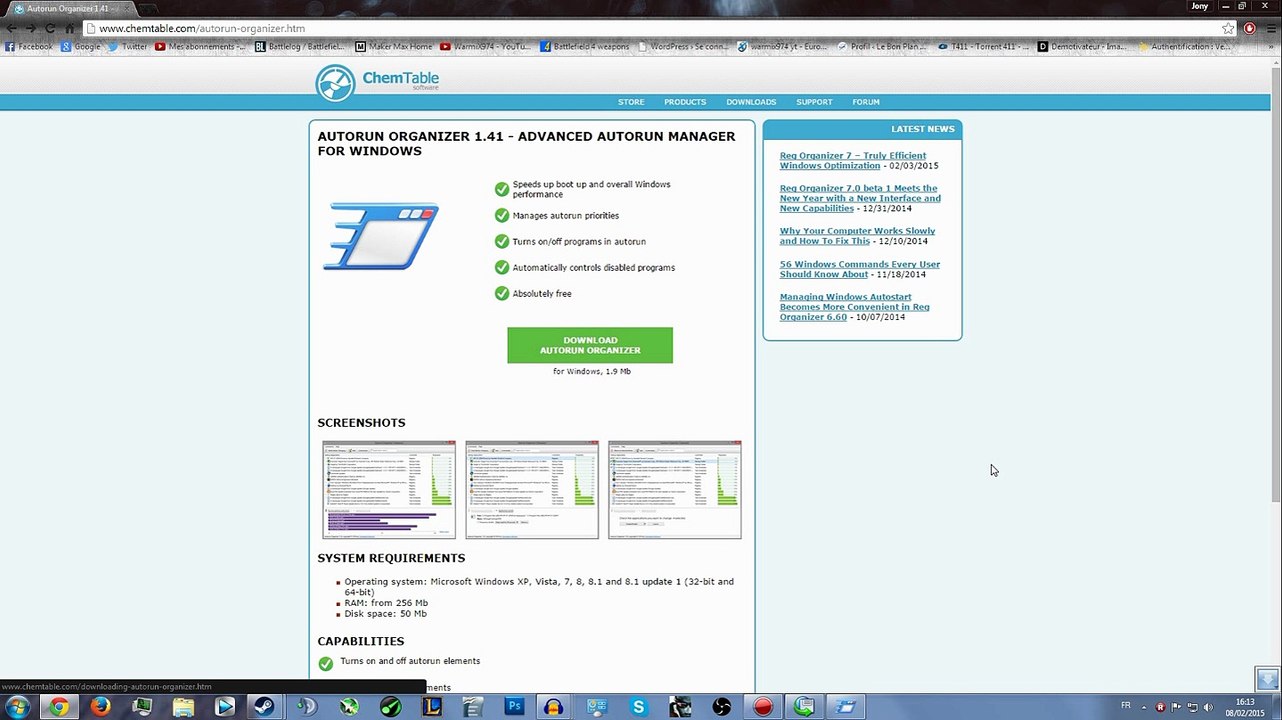The width and height of the screenshot is (1282, 720).
Task: Open the Maker Max Home bookmark
Action: tap(395, 46)
